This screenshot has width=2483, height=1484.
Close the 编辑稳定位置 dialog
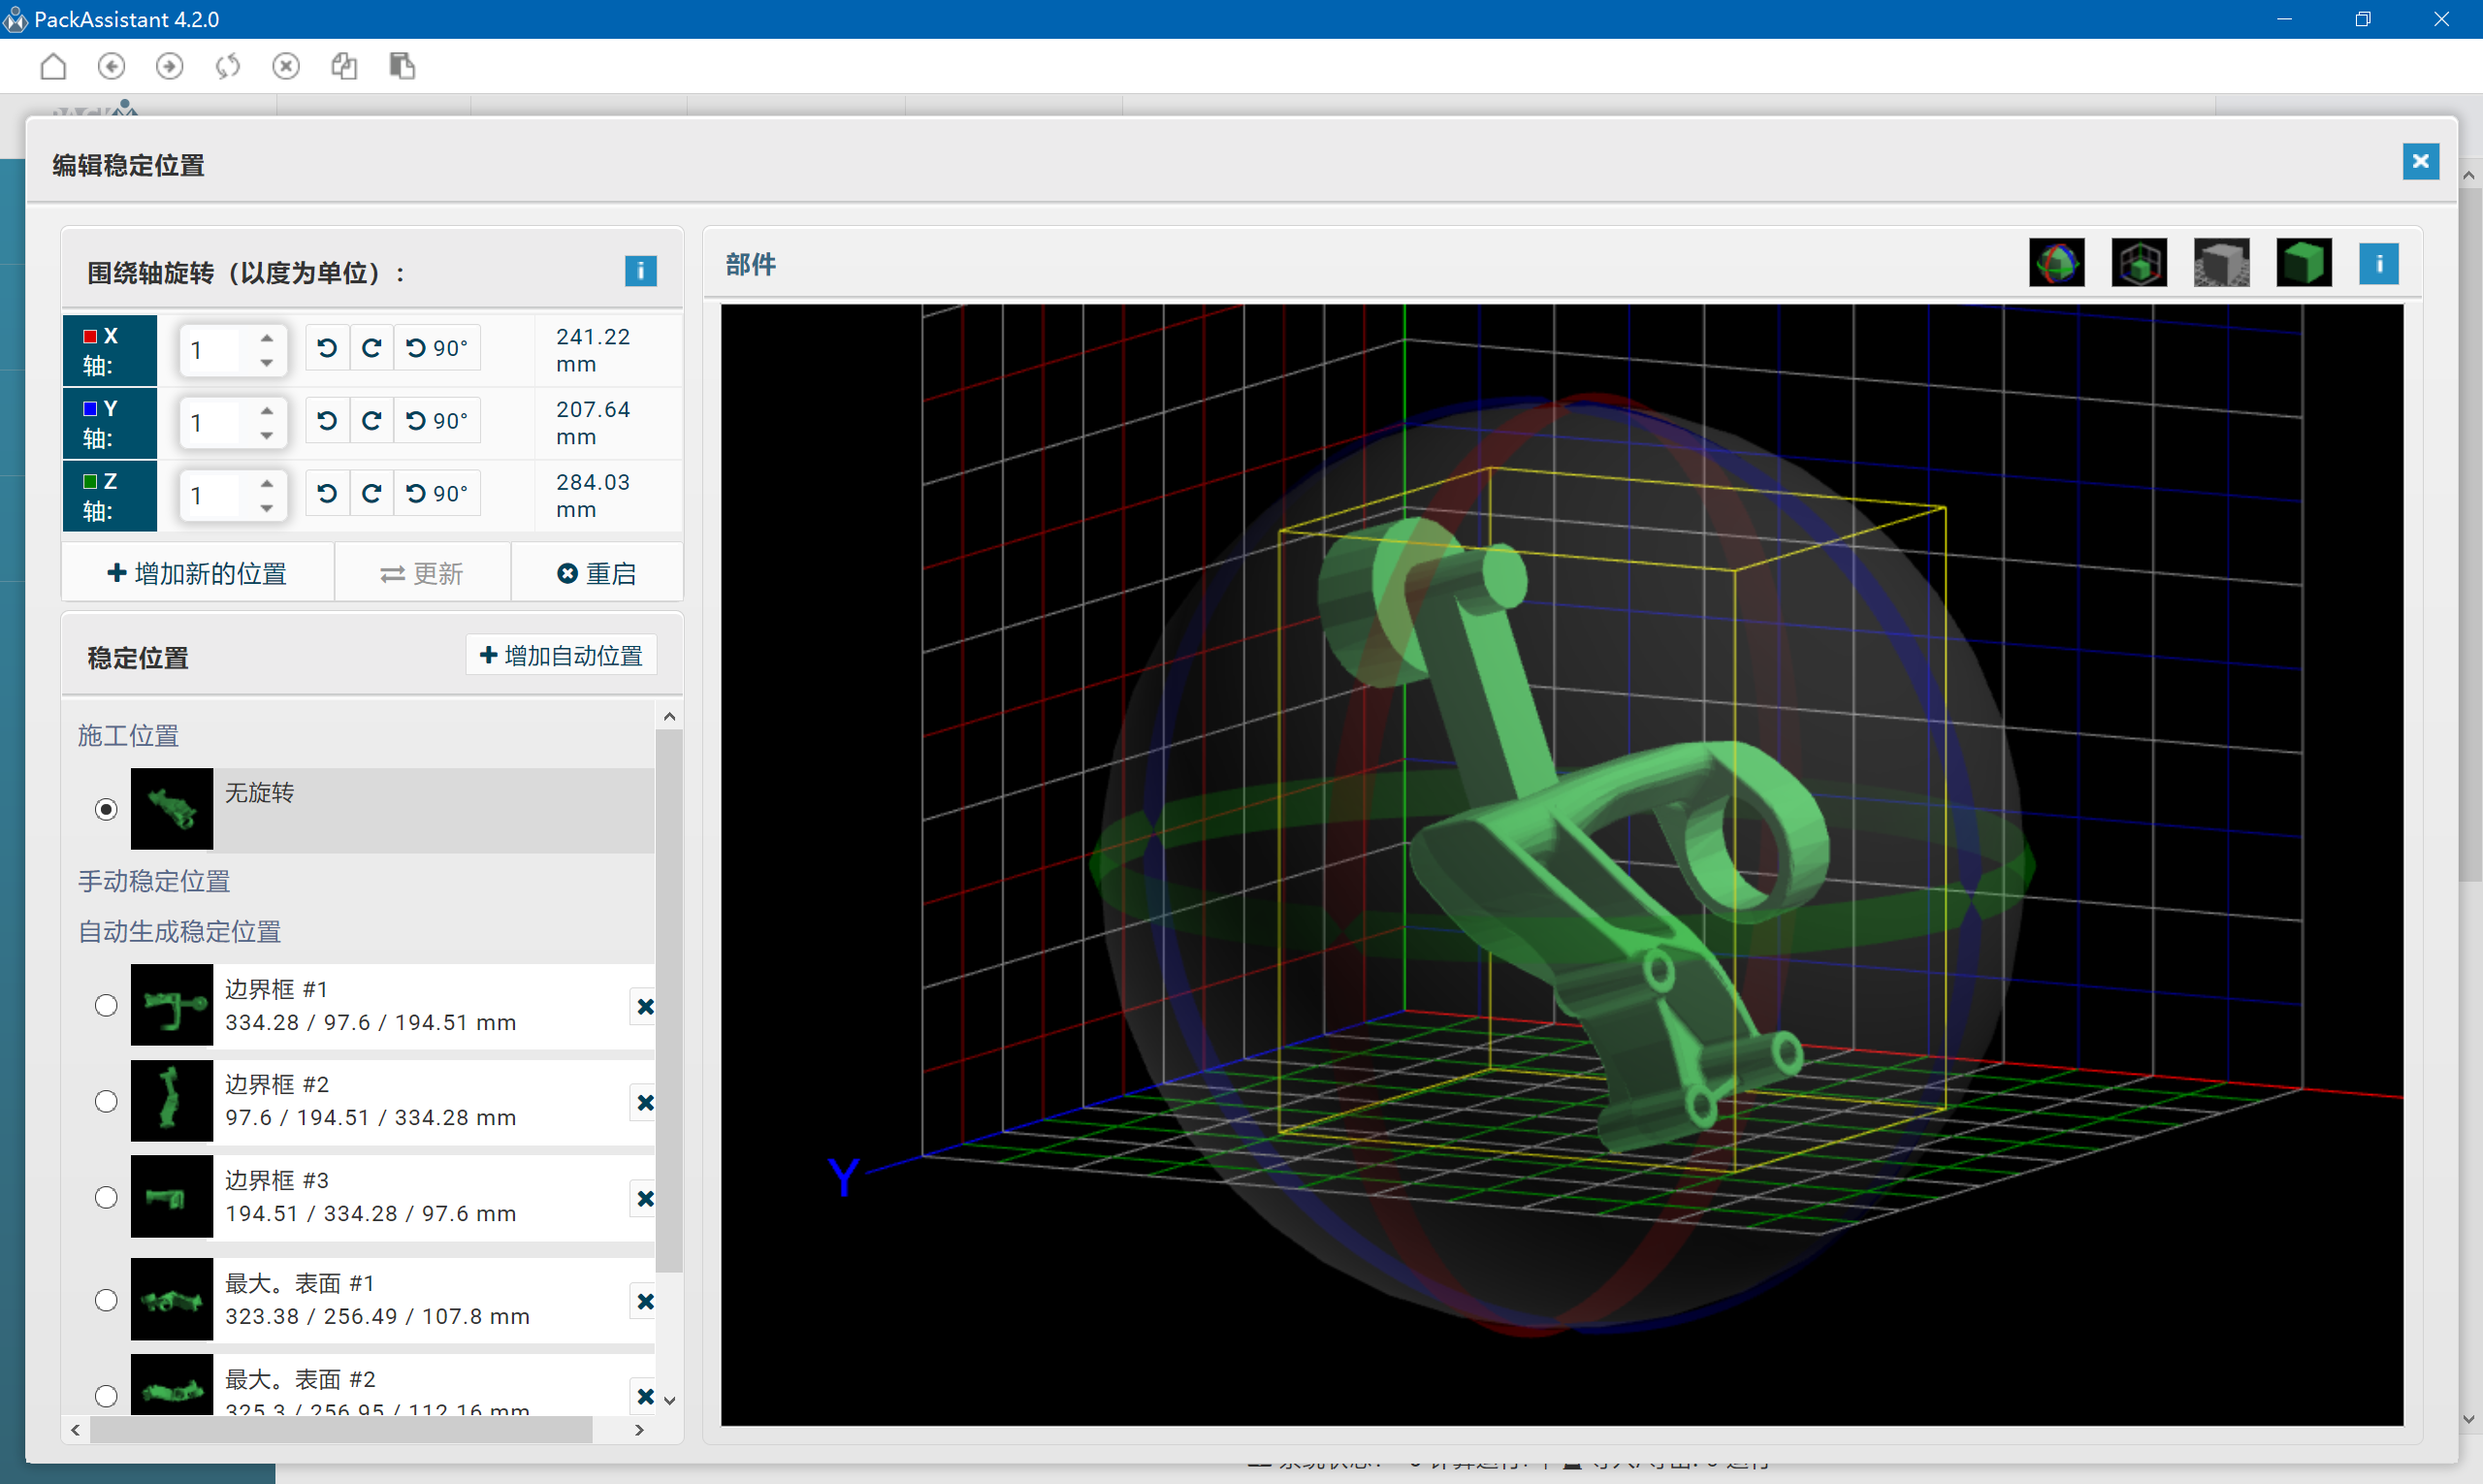click(x=2420, y=161)
